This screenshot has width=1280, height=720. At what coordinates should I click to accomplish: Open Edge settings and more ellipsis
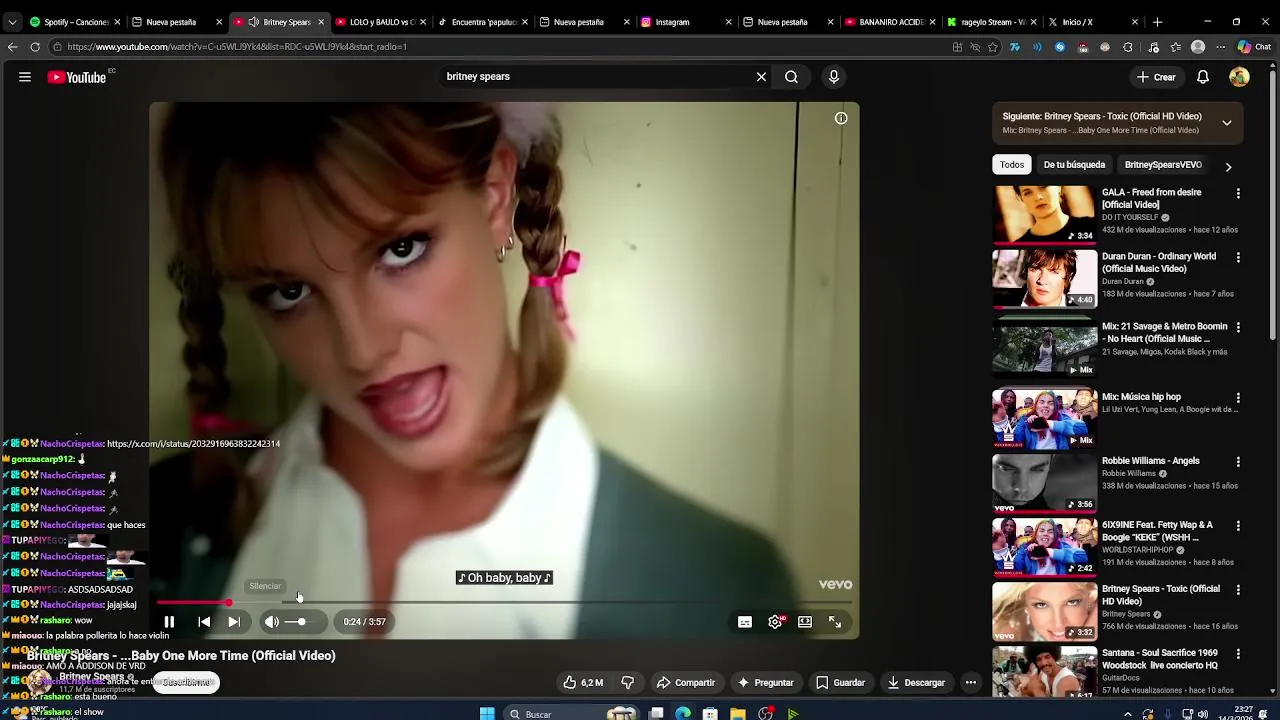coord(1220,47)
